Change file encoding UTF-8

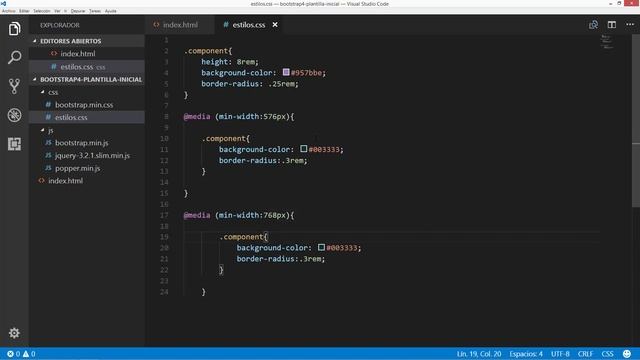point(560,354)
